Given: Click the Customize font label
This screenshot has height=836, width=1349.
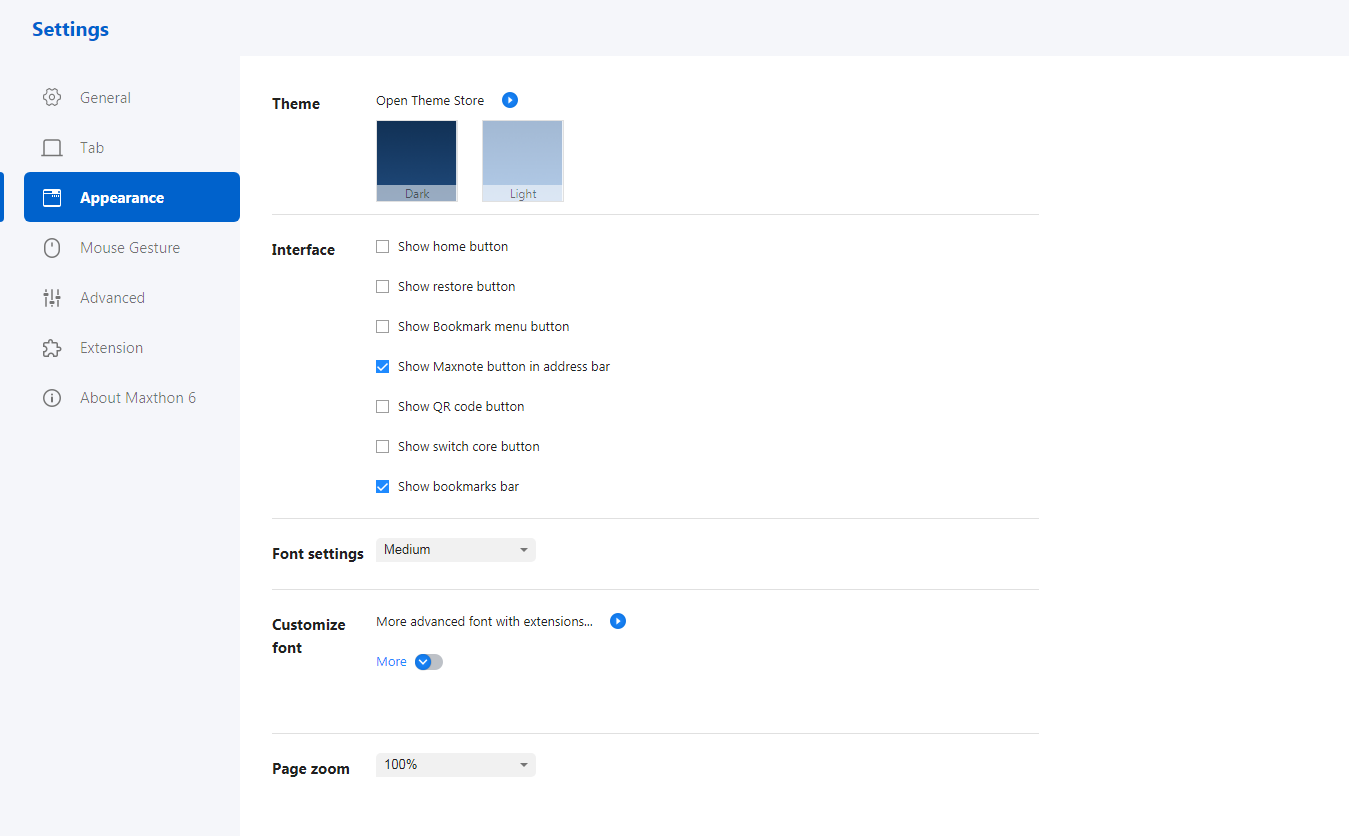Looking at the screenshot, I should [309, 636].
